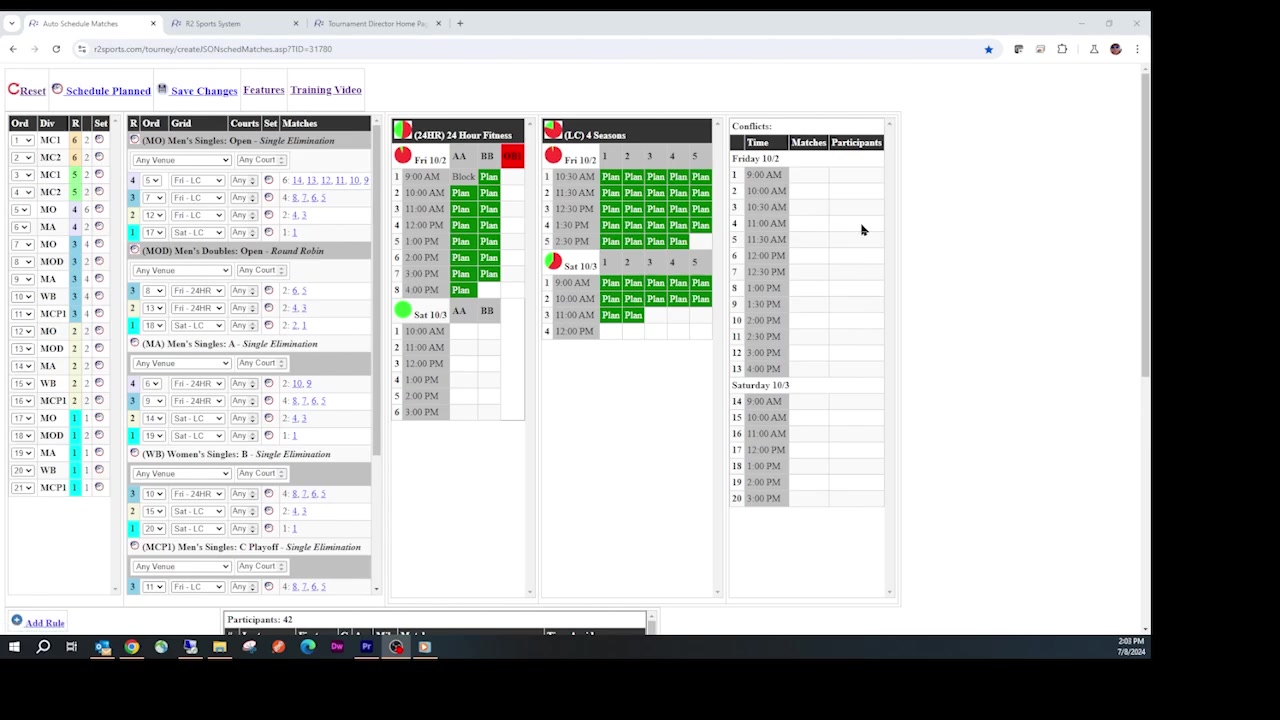Switch to Tournament Director Home Page tab

[x=375, y=23]
